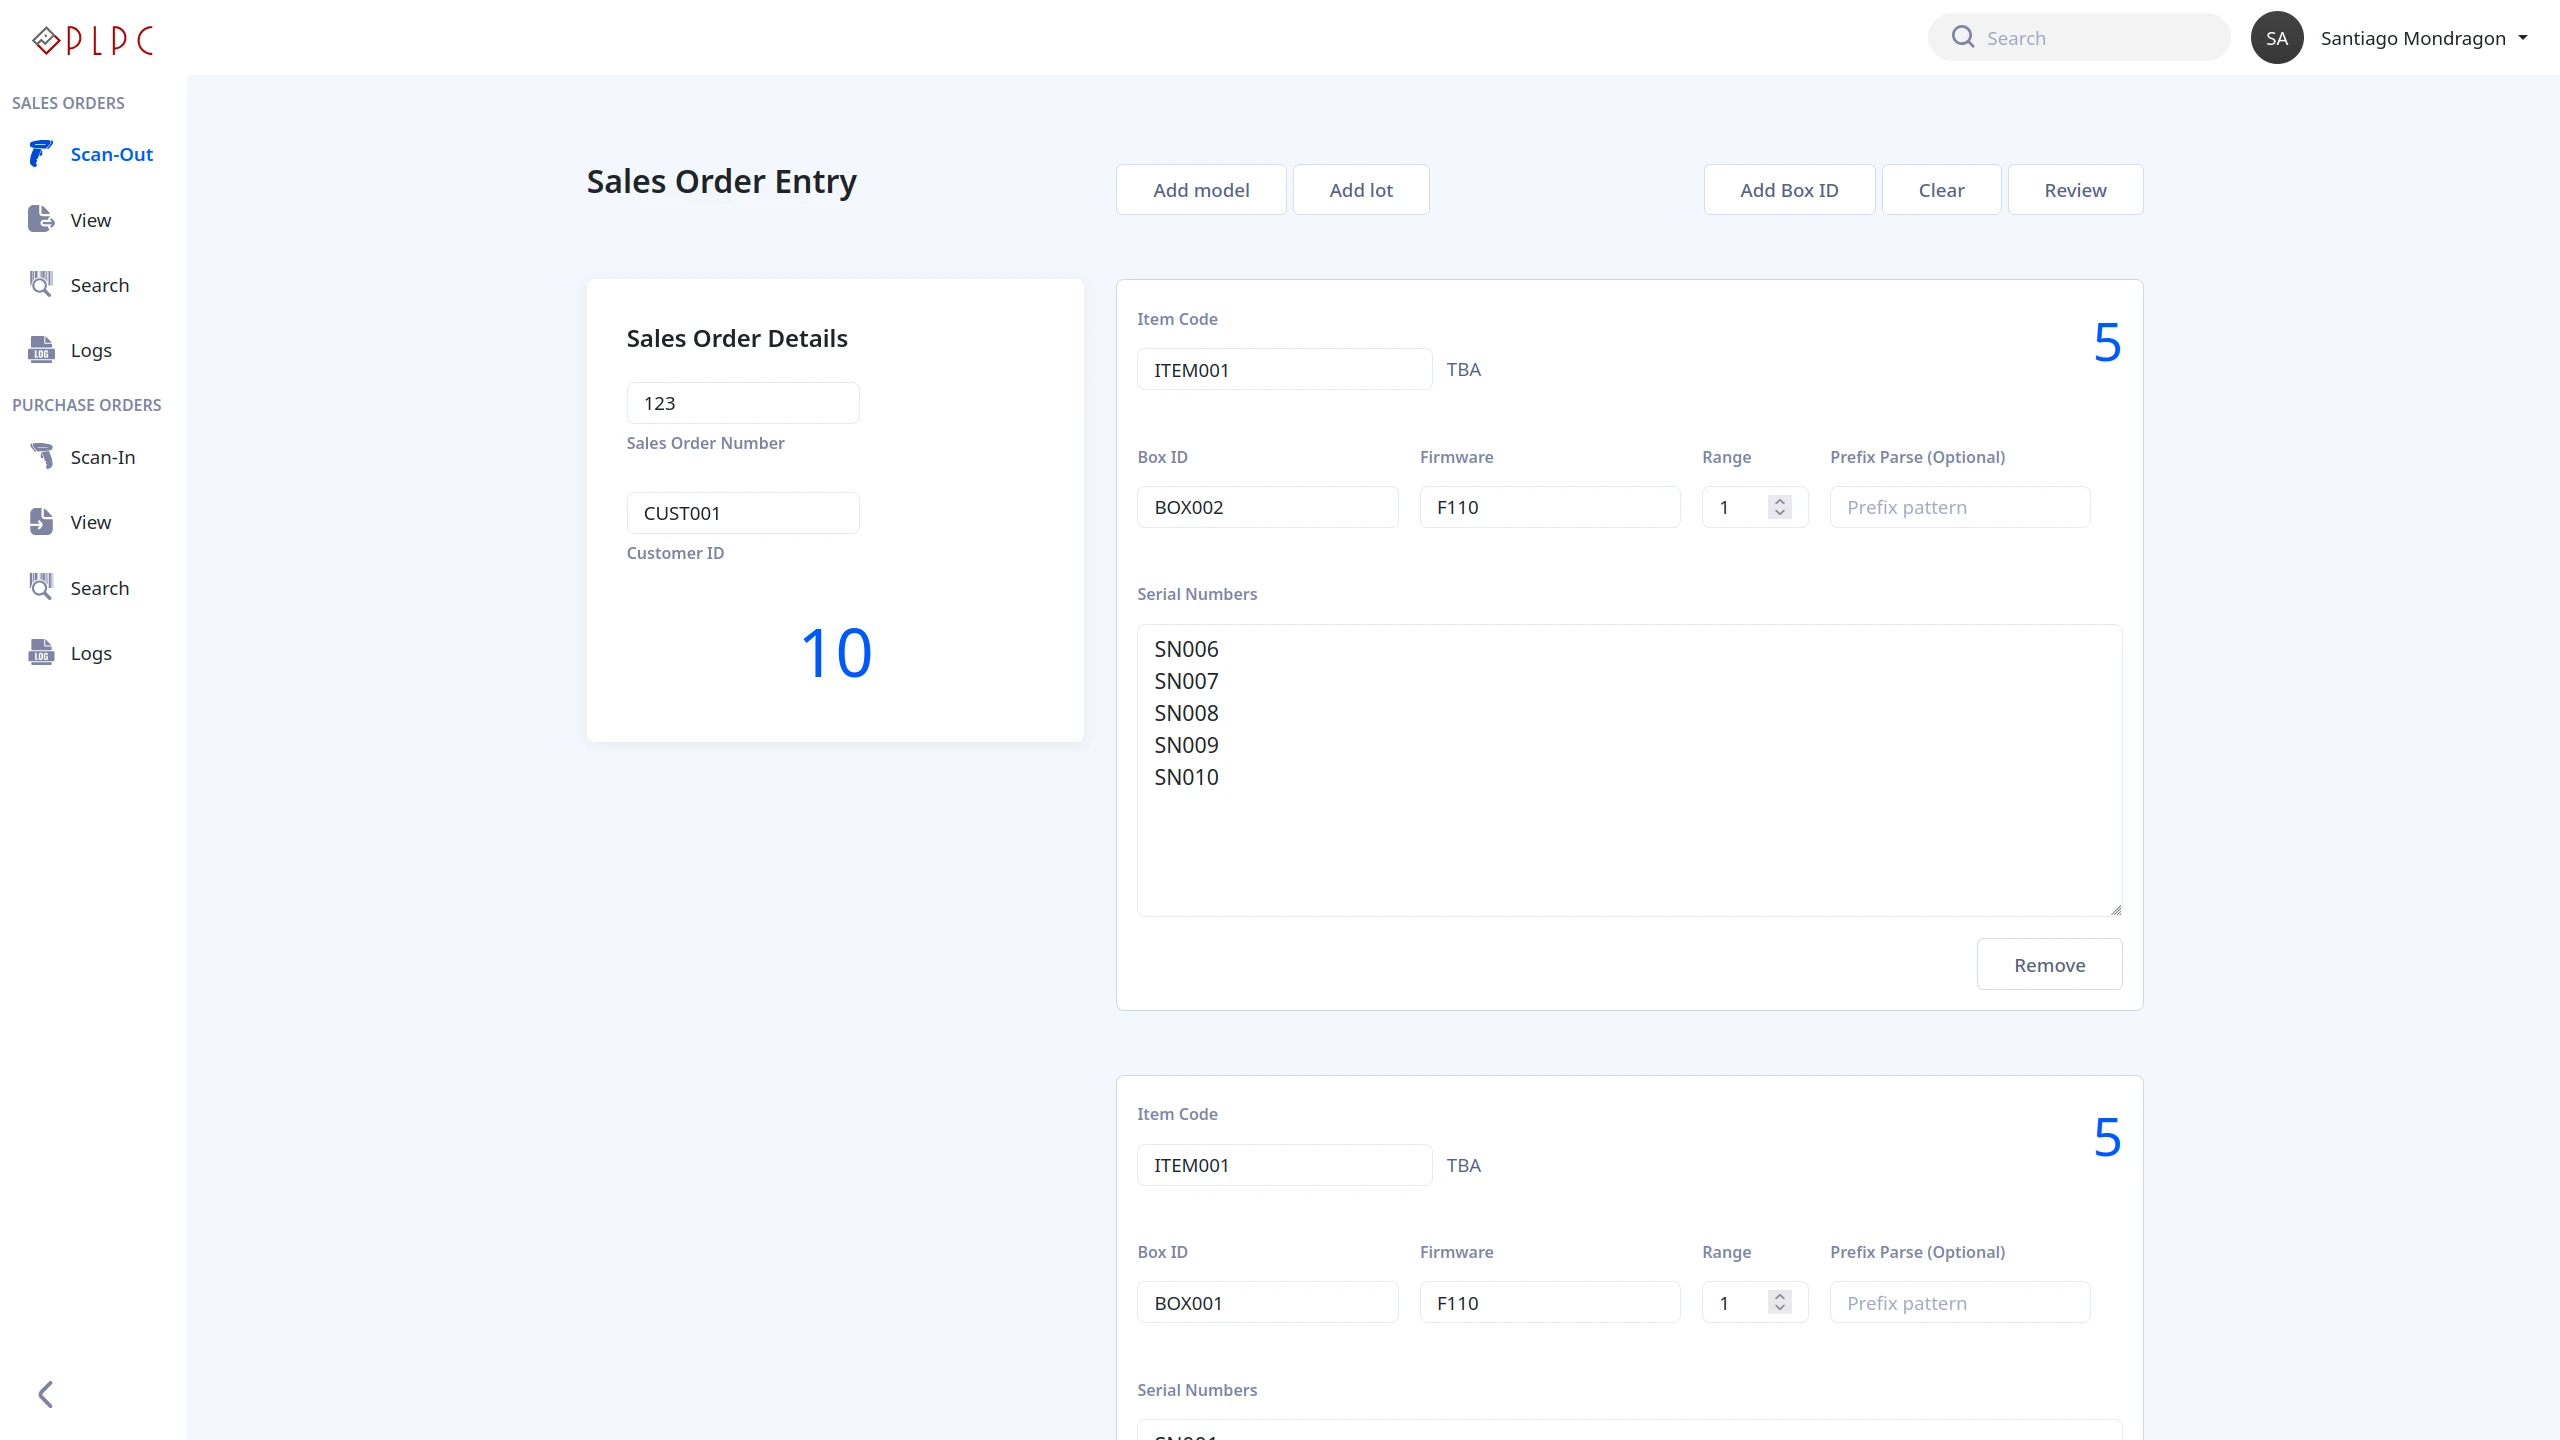This screenshot has width=2560, height=1440.
Task: Click the SA user avatar
Action: [2277, 38]
